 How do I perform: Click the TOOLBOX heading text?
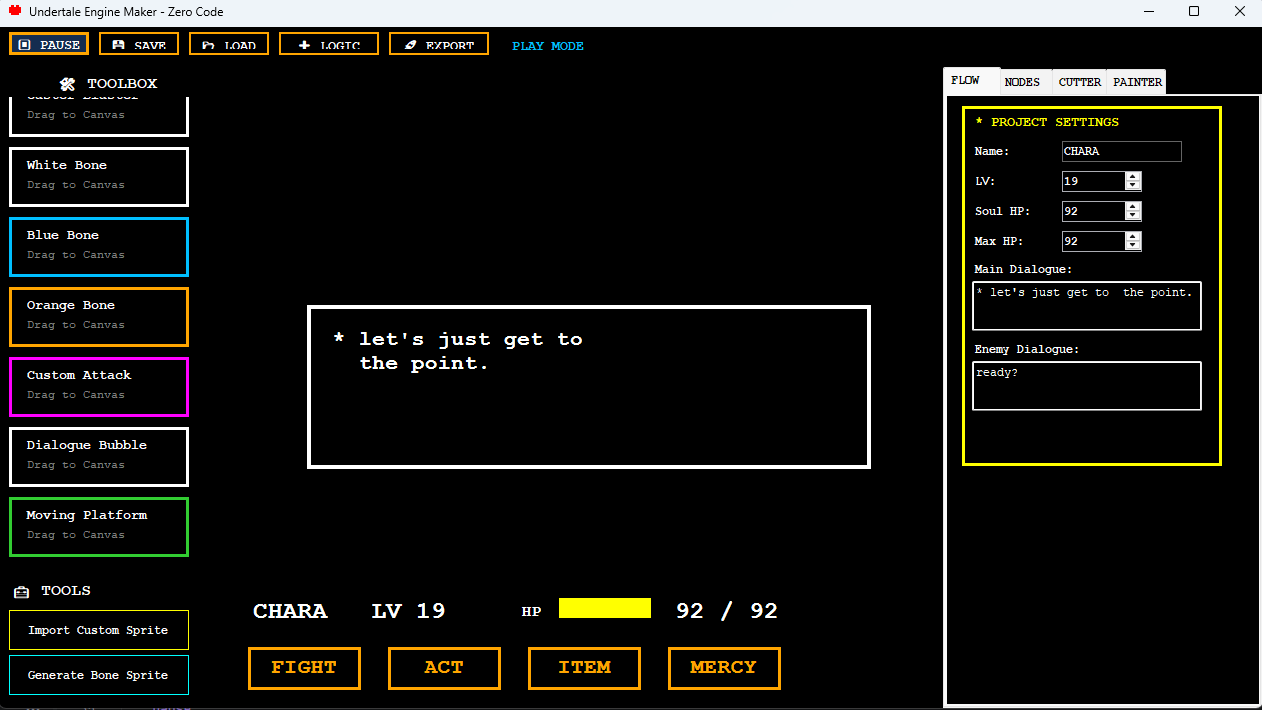pos(122,84)
